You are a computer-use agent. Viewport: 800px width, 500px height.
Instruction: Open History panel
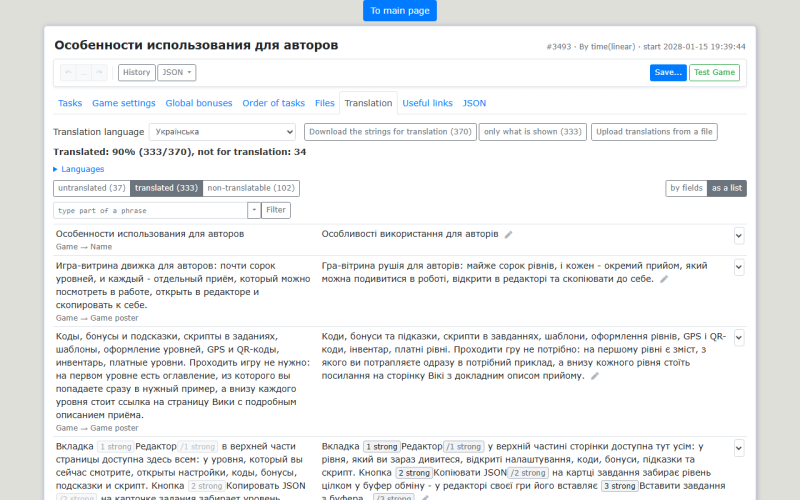137,72
